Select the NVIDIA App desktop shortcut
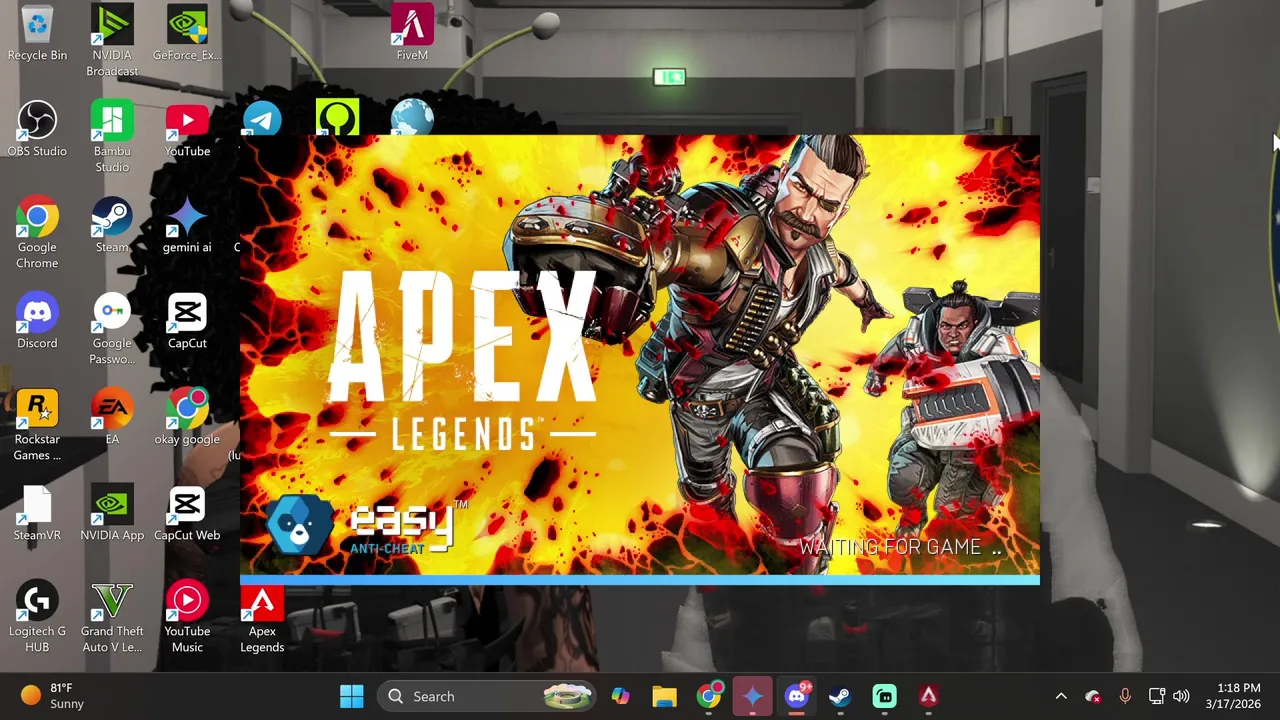The width and height of the screenshot is (1280, 720). pos(112,514)
